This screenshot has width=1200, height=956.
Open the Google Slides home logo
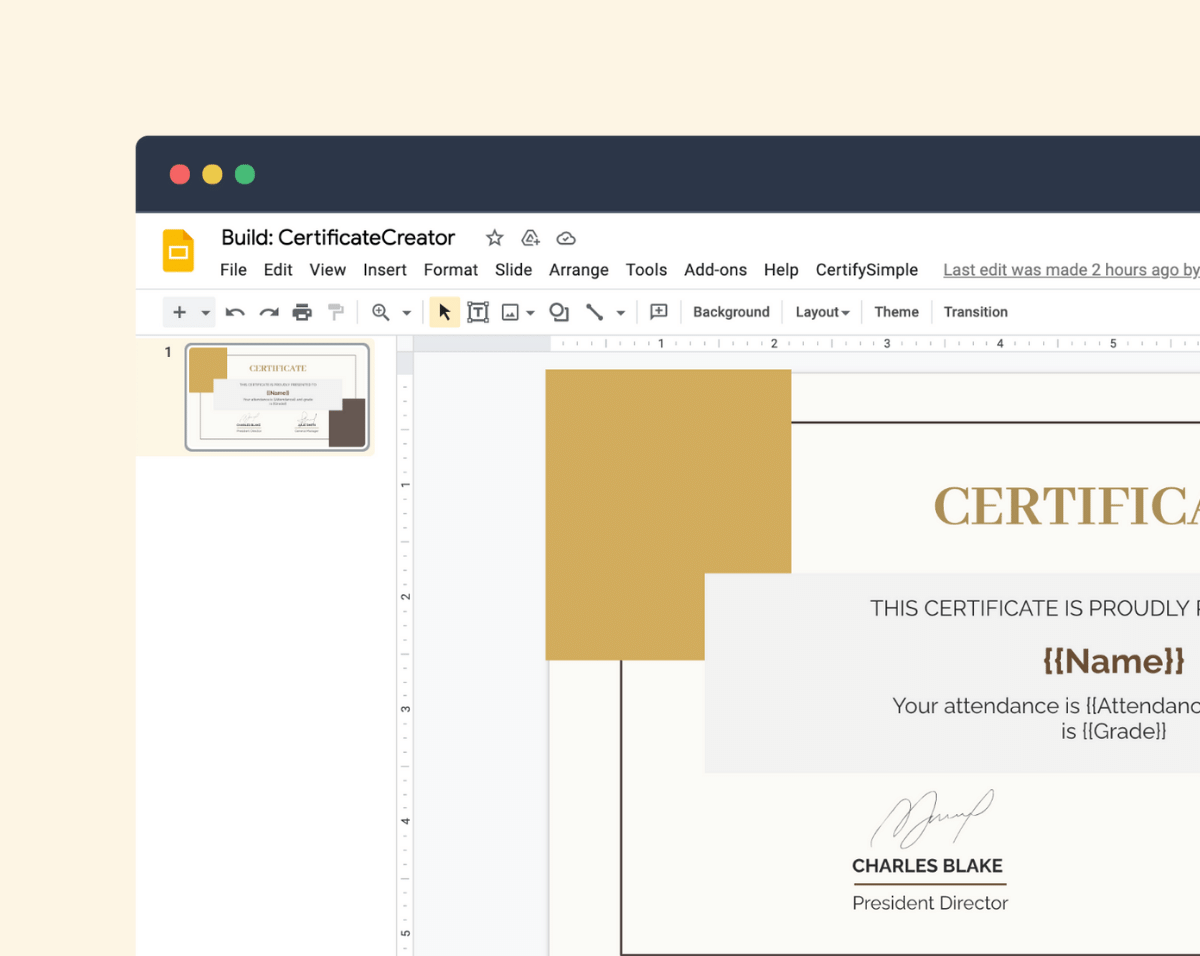pyautogui.click(x=178, y=251)
